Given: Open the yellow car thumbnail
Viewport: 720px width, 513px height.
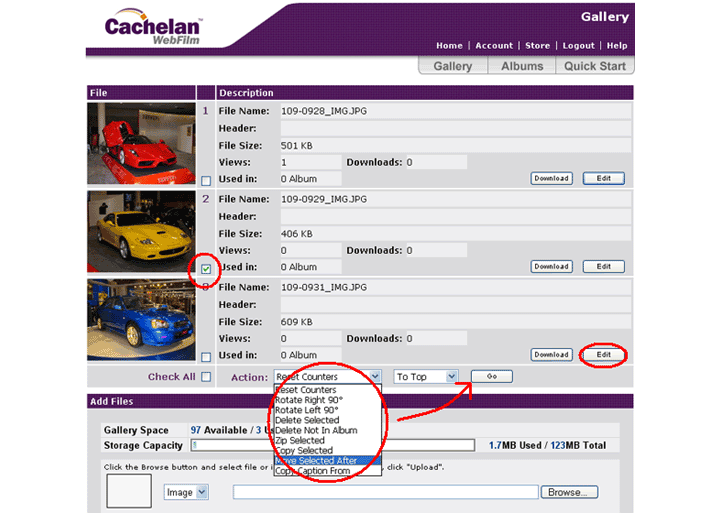Looking at the screenshot, I should tap(140, 232).
